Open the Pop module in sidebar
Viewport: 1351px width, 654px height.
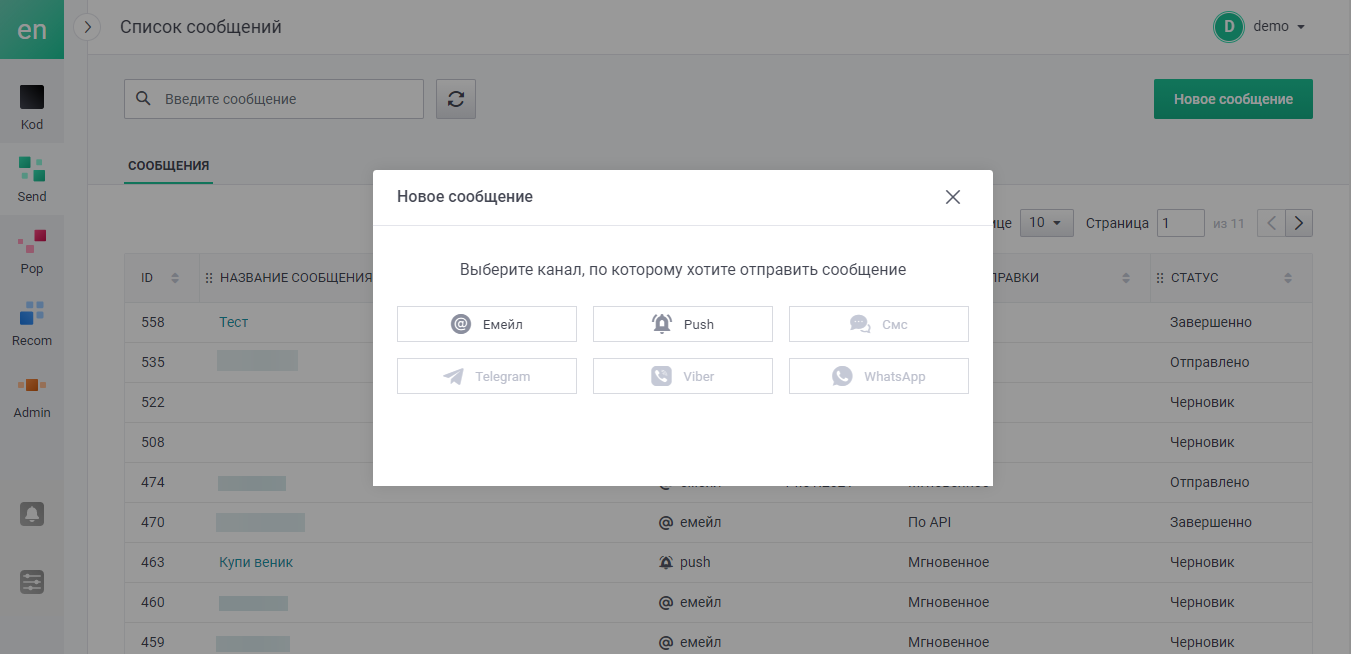(32, 252)
